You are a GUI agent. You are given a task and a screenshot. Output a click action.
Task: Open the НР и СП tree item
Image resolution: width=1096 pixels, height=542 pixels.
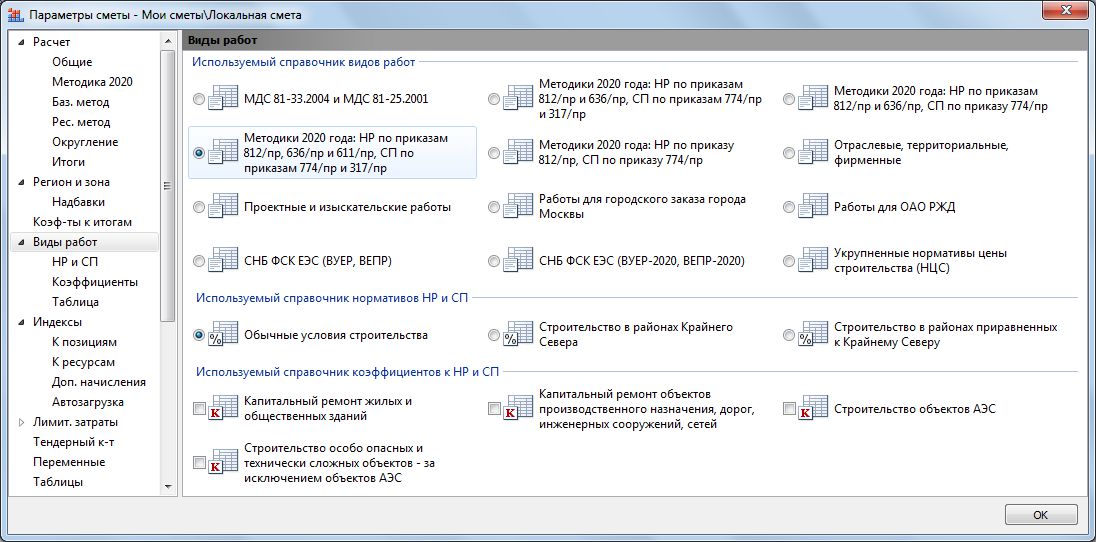(75, 262)
